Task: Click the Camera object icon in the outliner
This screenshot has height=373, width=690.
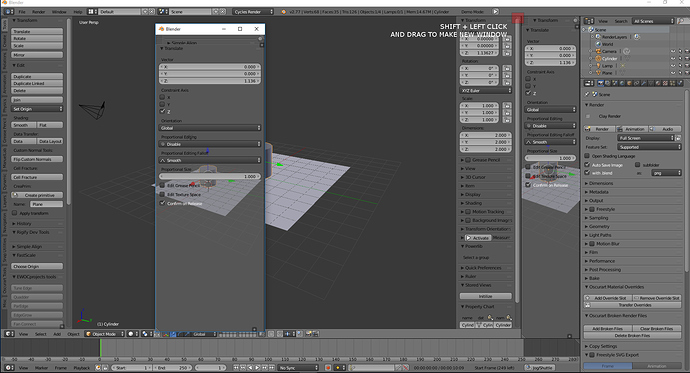Action: tap(598, 51)
